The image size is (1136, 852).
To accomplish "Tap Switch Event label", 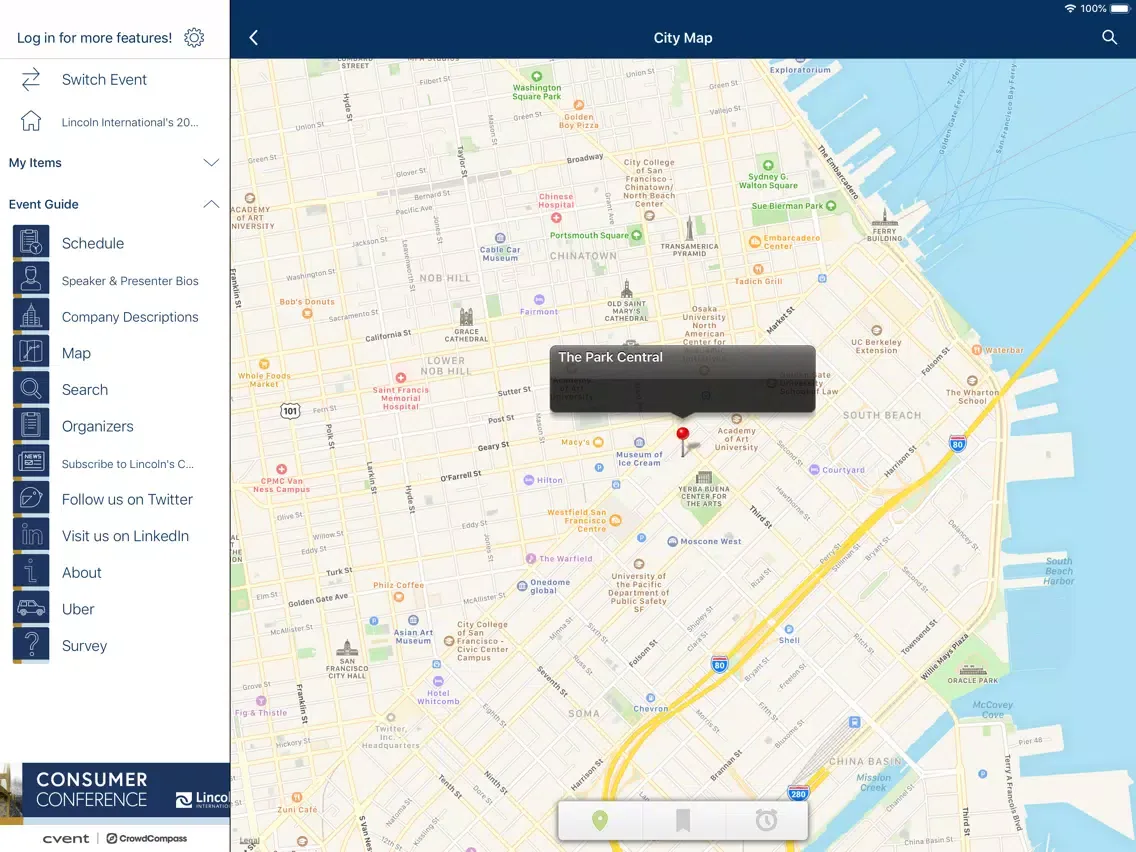I will tap(104, 80).
